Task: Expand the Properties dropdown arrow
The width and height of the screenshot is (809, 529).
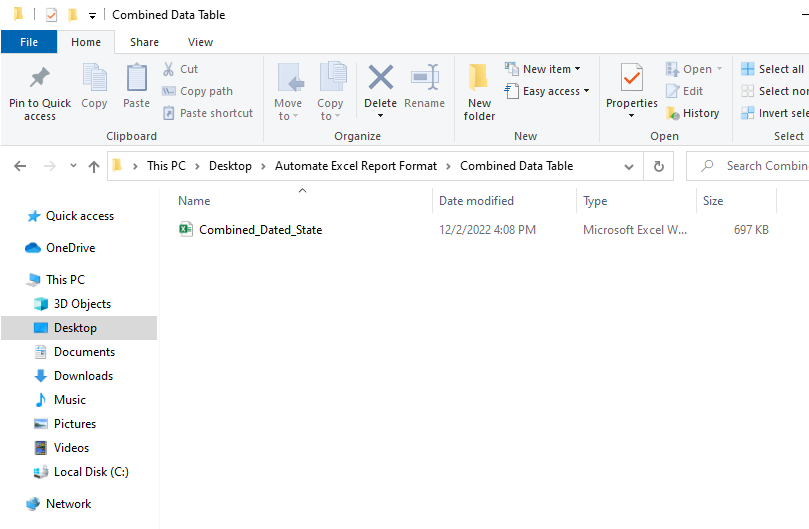Action: coord(632,116)
